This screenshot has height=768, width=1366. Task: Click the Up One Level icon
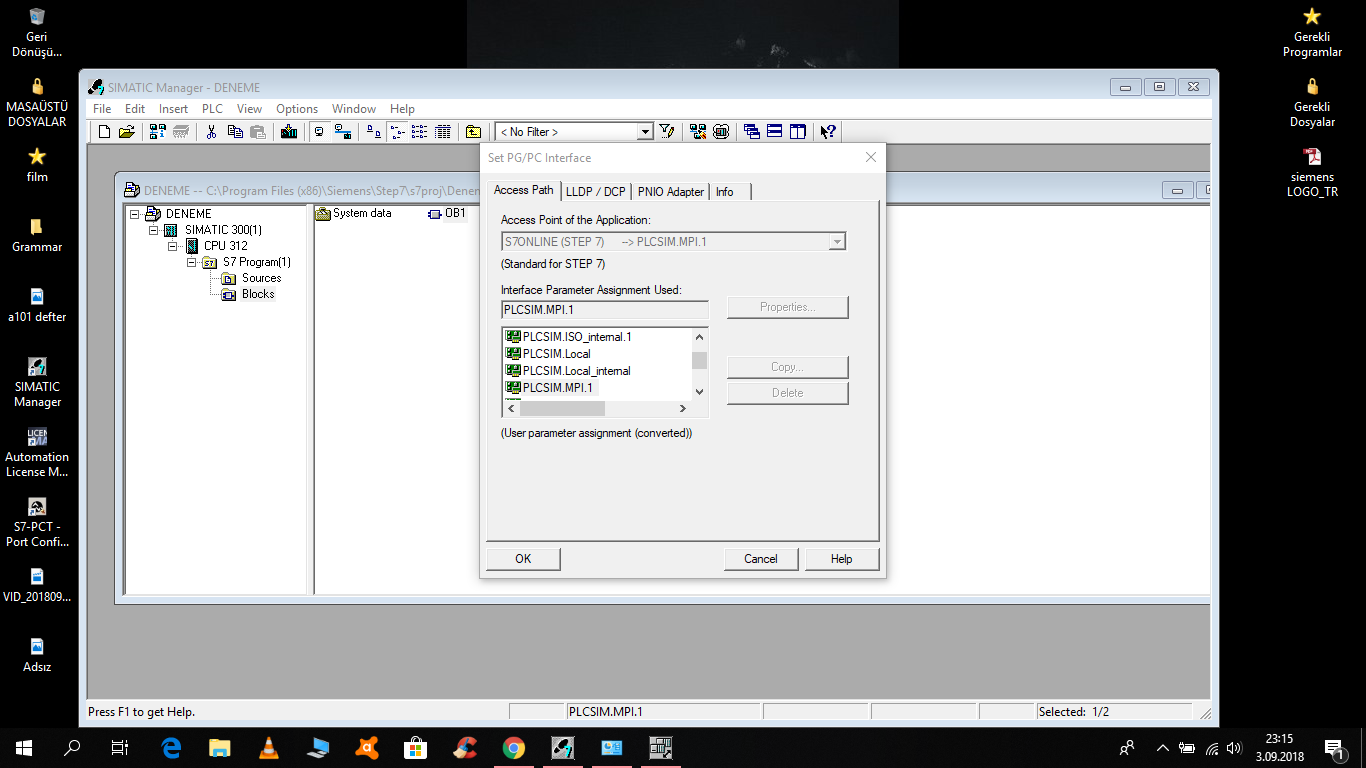pos(474,132)
